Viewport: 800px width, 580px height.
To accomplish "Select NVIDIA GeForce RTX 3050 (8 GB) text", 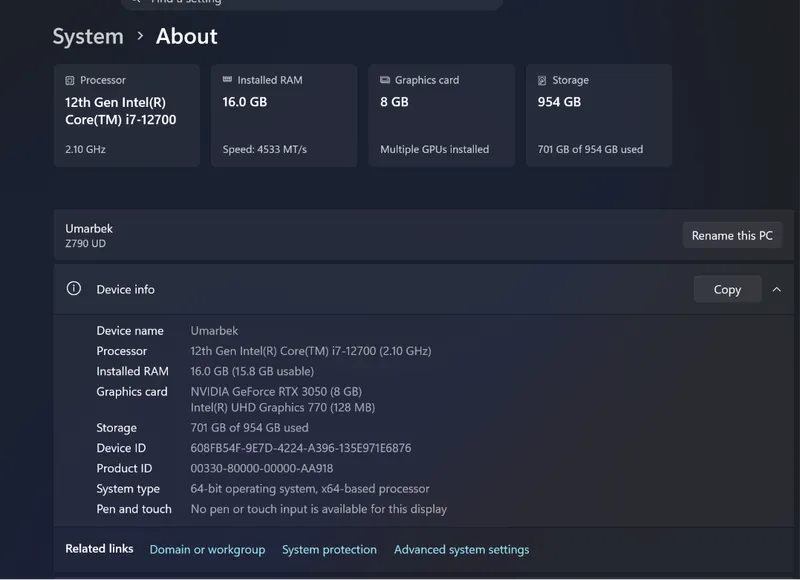I will [276, 391].
